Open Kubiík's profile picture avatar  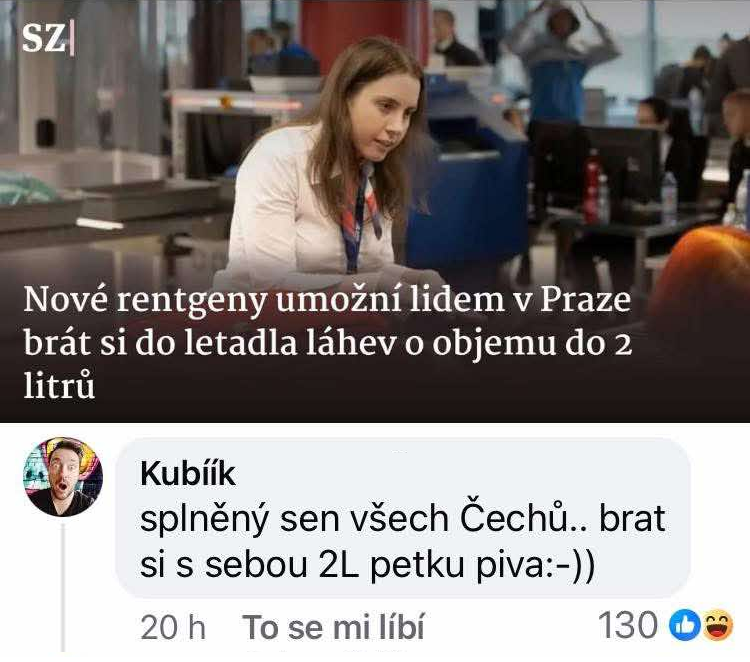click(63, 476)
